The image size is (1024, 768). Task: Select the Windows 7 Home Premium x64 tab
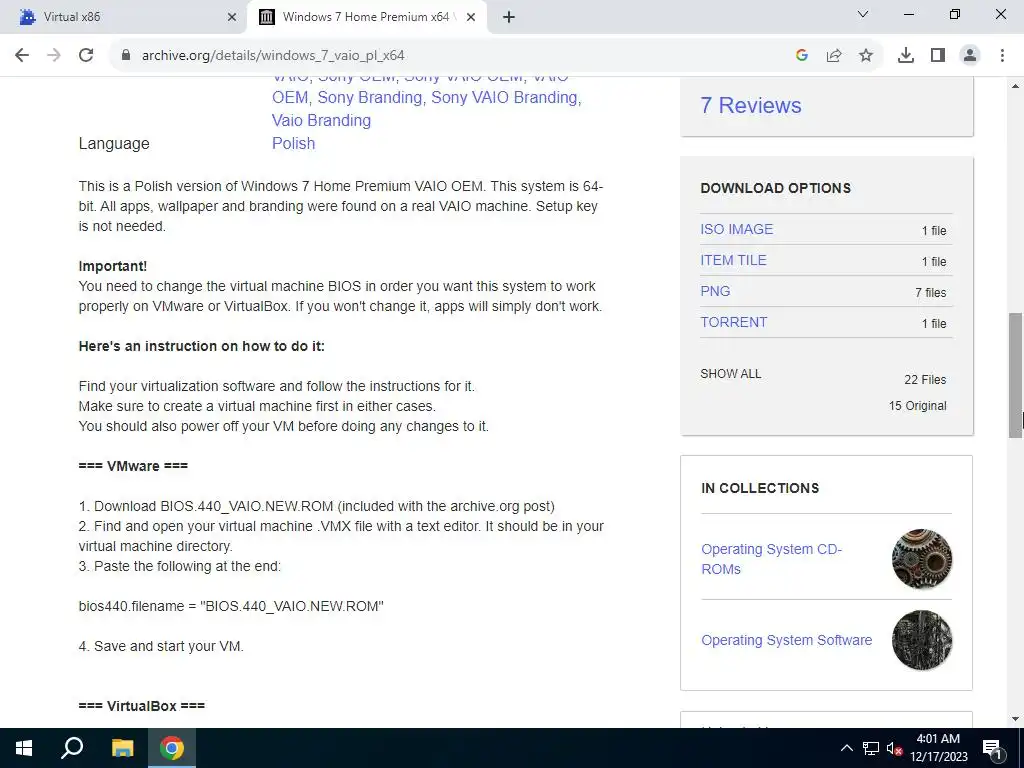(367, 17)
